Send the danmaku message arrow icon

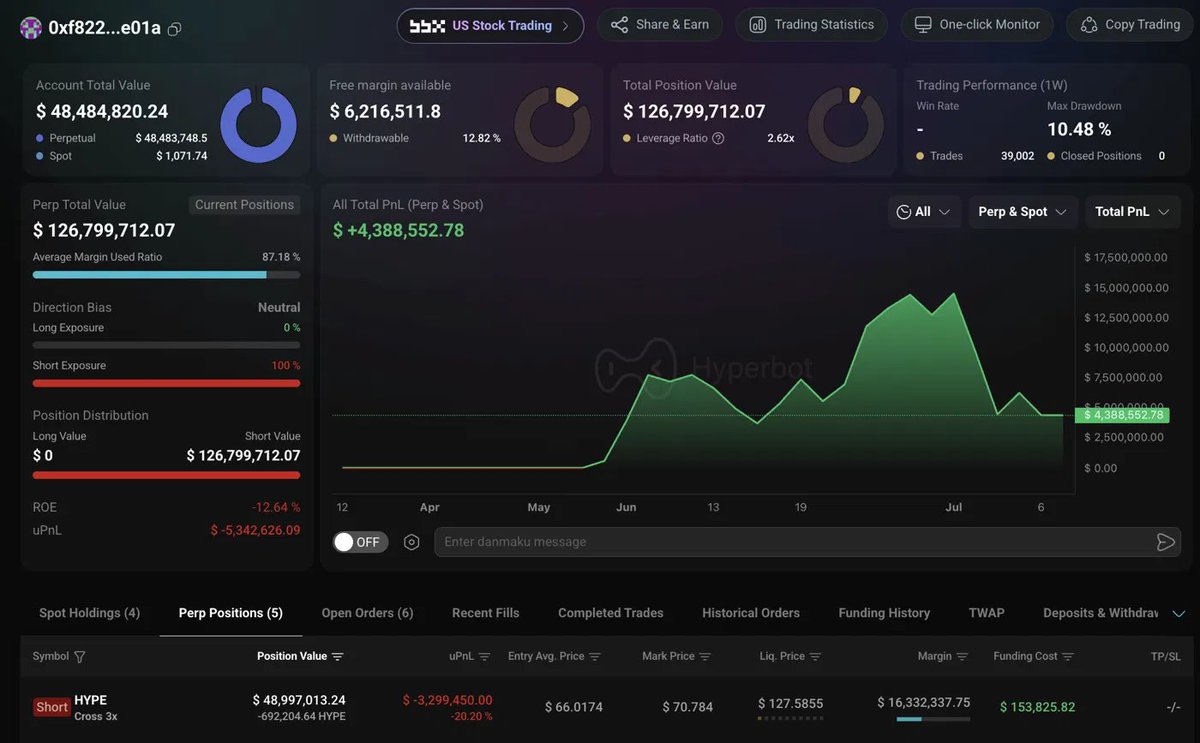(x=1165, y=542)
